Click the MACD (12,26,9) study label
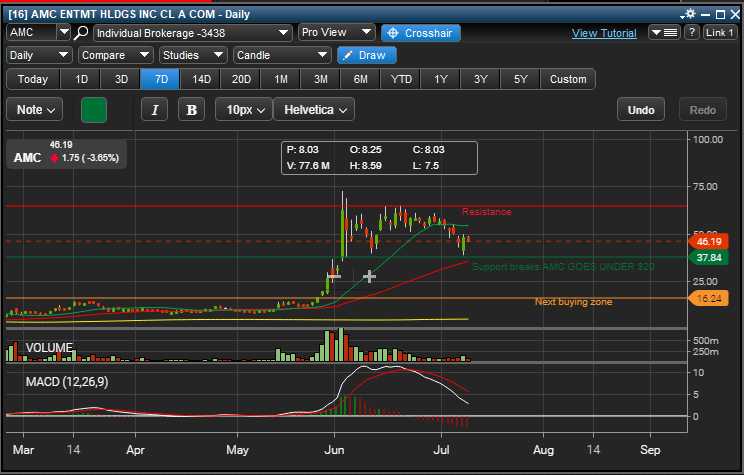 [x=67, y=382]
